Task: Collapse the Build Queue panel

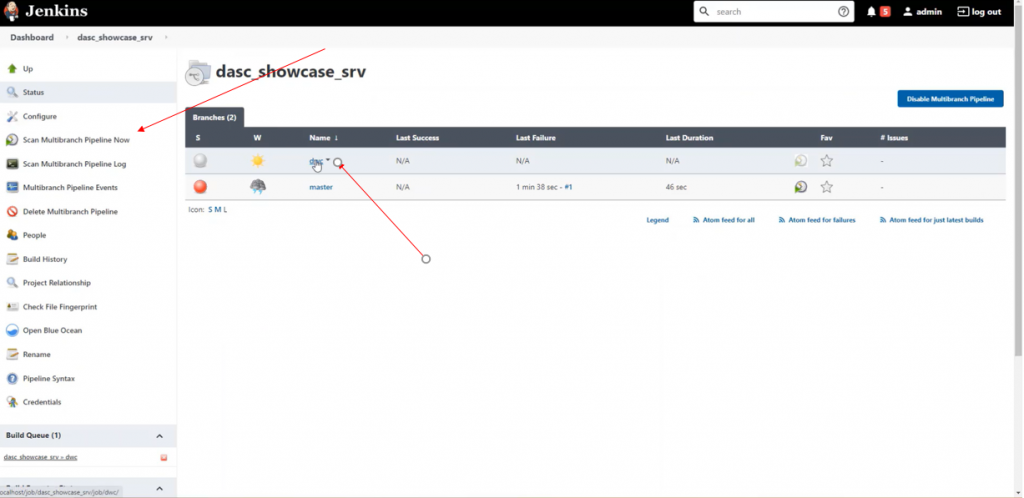Action: coord(159,436)
